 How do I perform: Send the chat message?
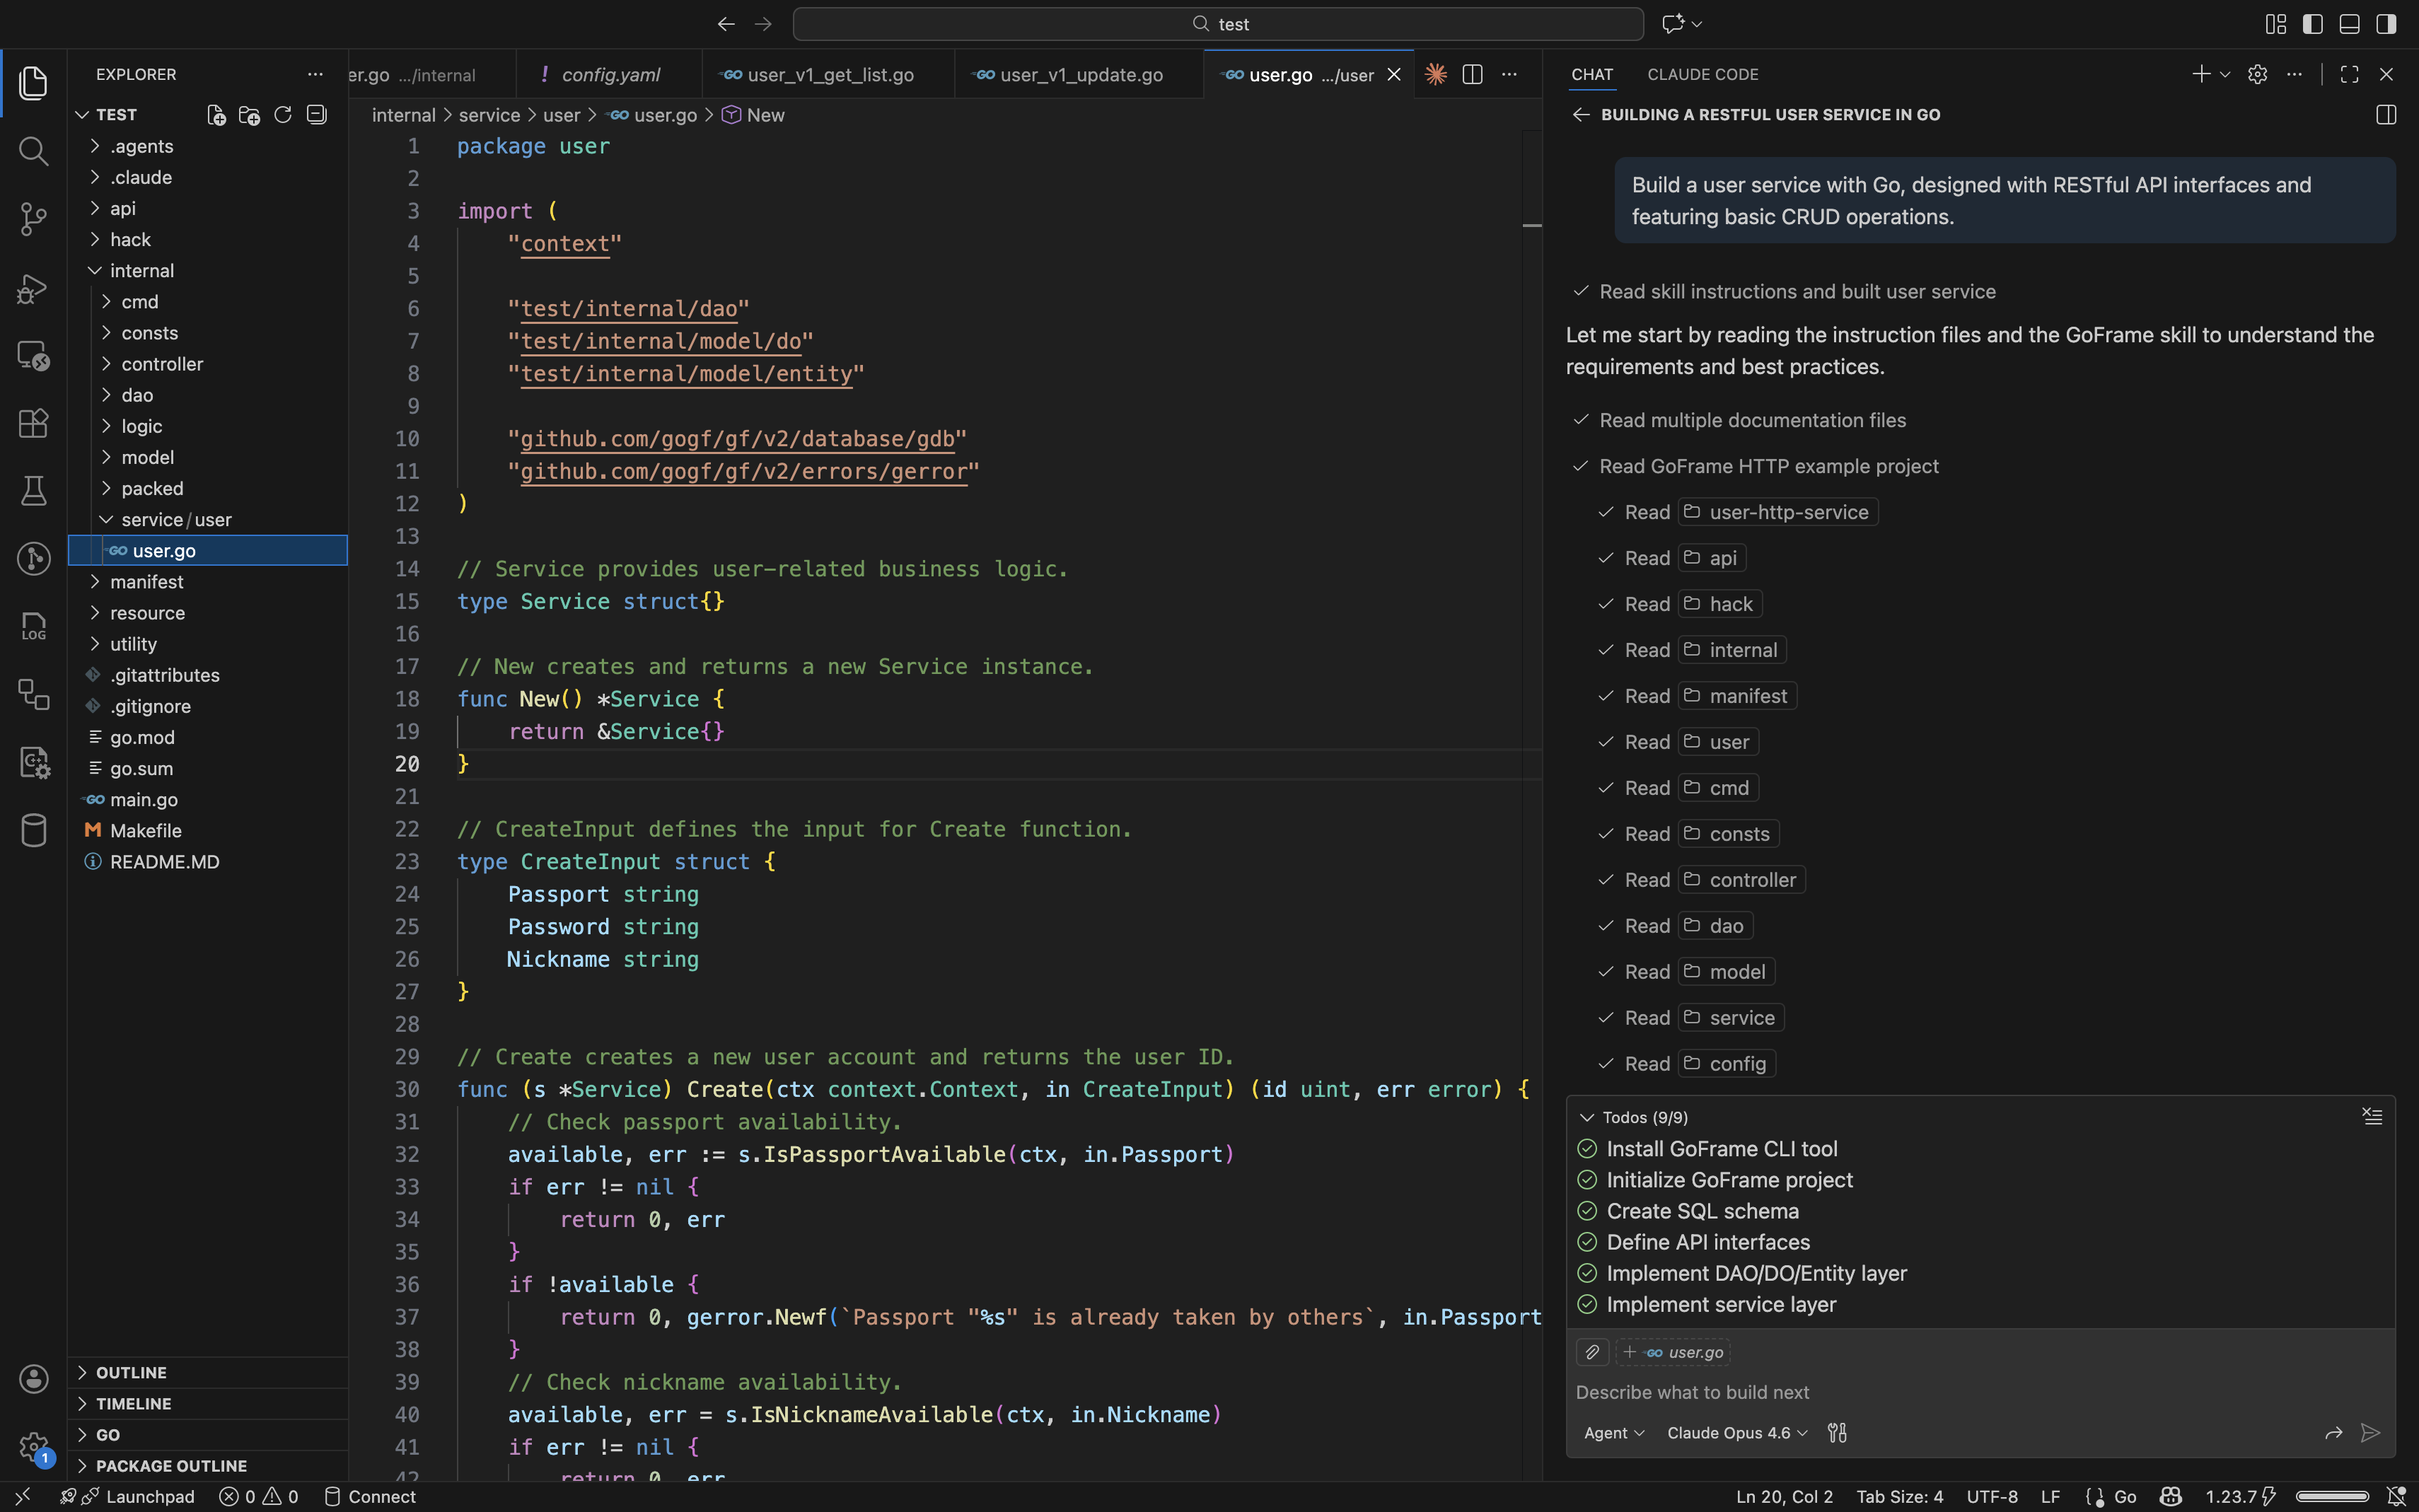[x=2370, y=1433]
